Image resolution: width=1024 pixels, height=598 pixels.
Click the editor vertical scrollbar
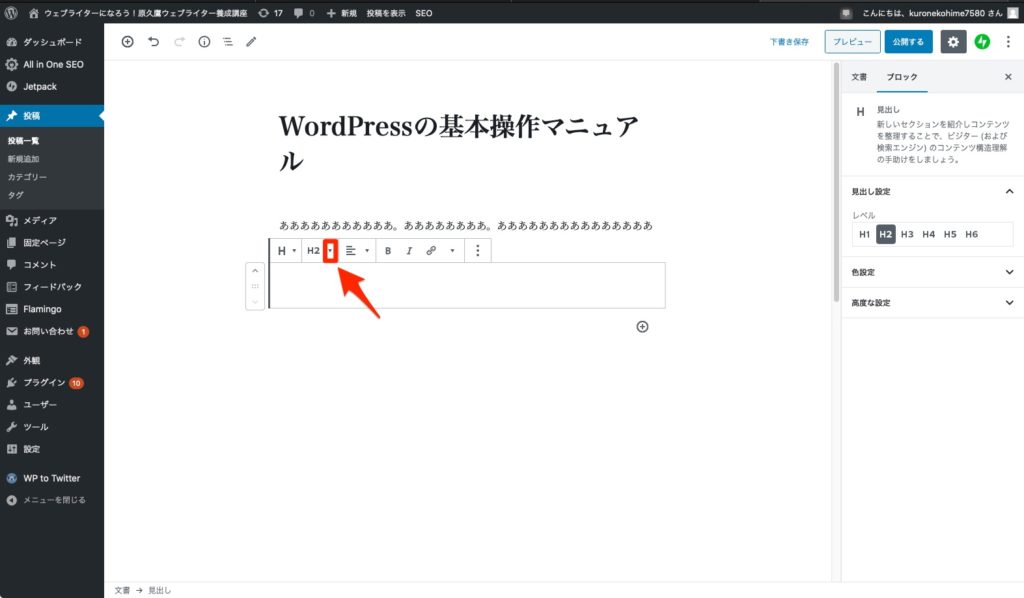tap(836, 183)
